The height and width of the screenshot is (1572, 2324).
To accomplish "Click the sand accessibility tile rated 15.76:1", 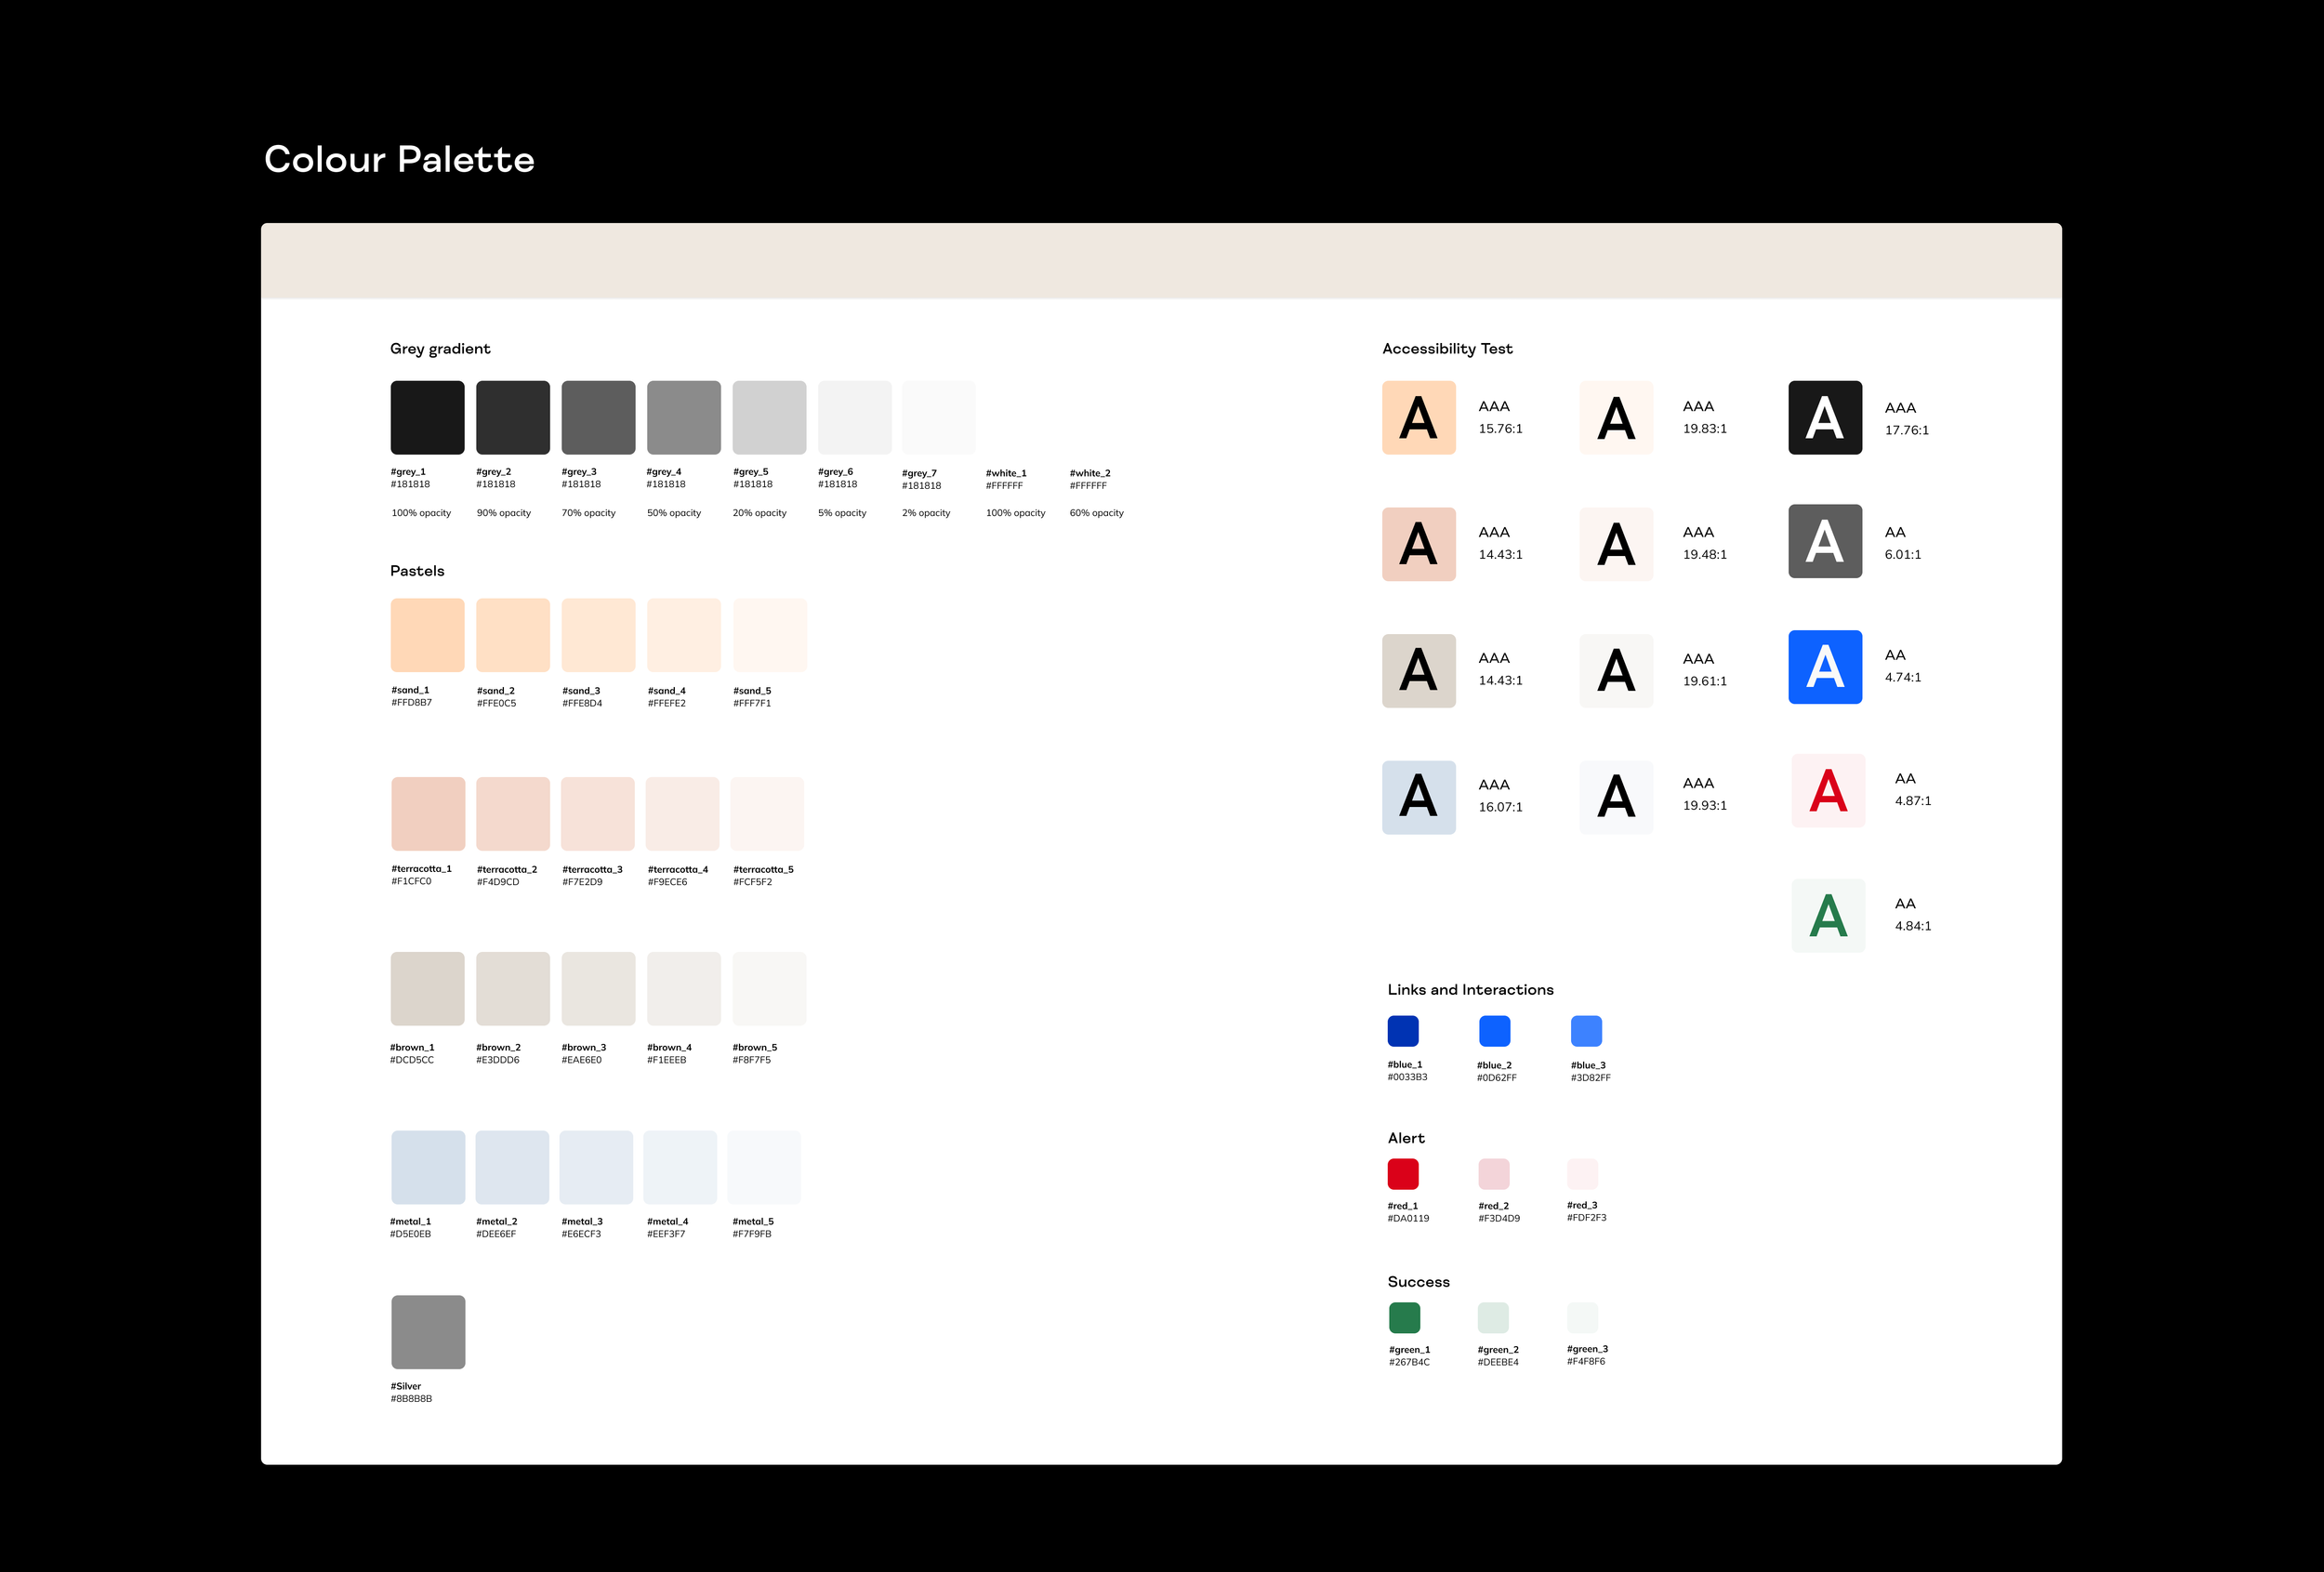I will (x=1419, y=418).
